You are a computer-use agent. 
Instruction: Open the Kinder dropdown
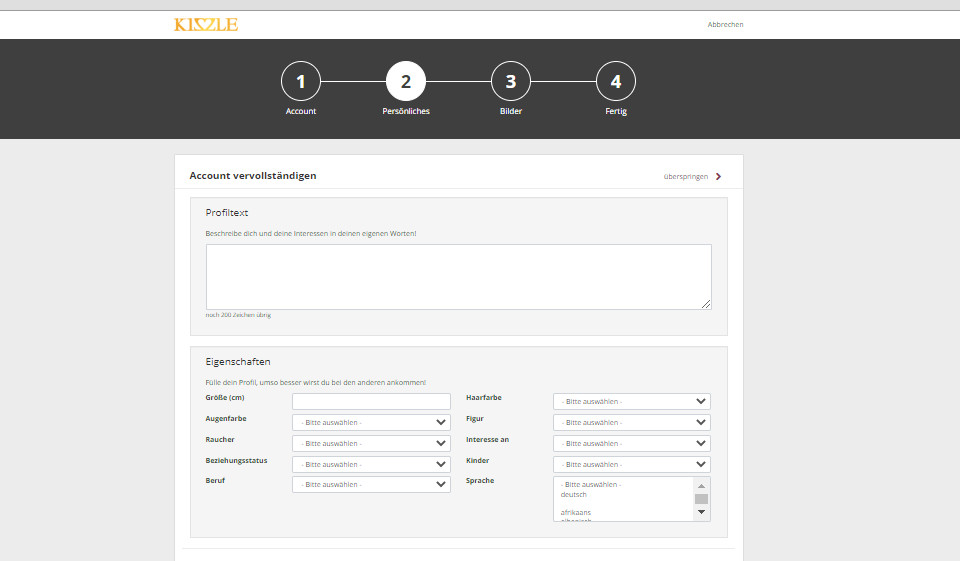point(632,464)
